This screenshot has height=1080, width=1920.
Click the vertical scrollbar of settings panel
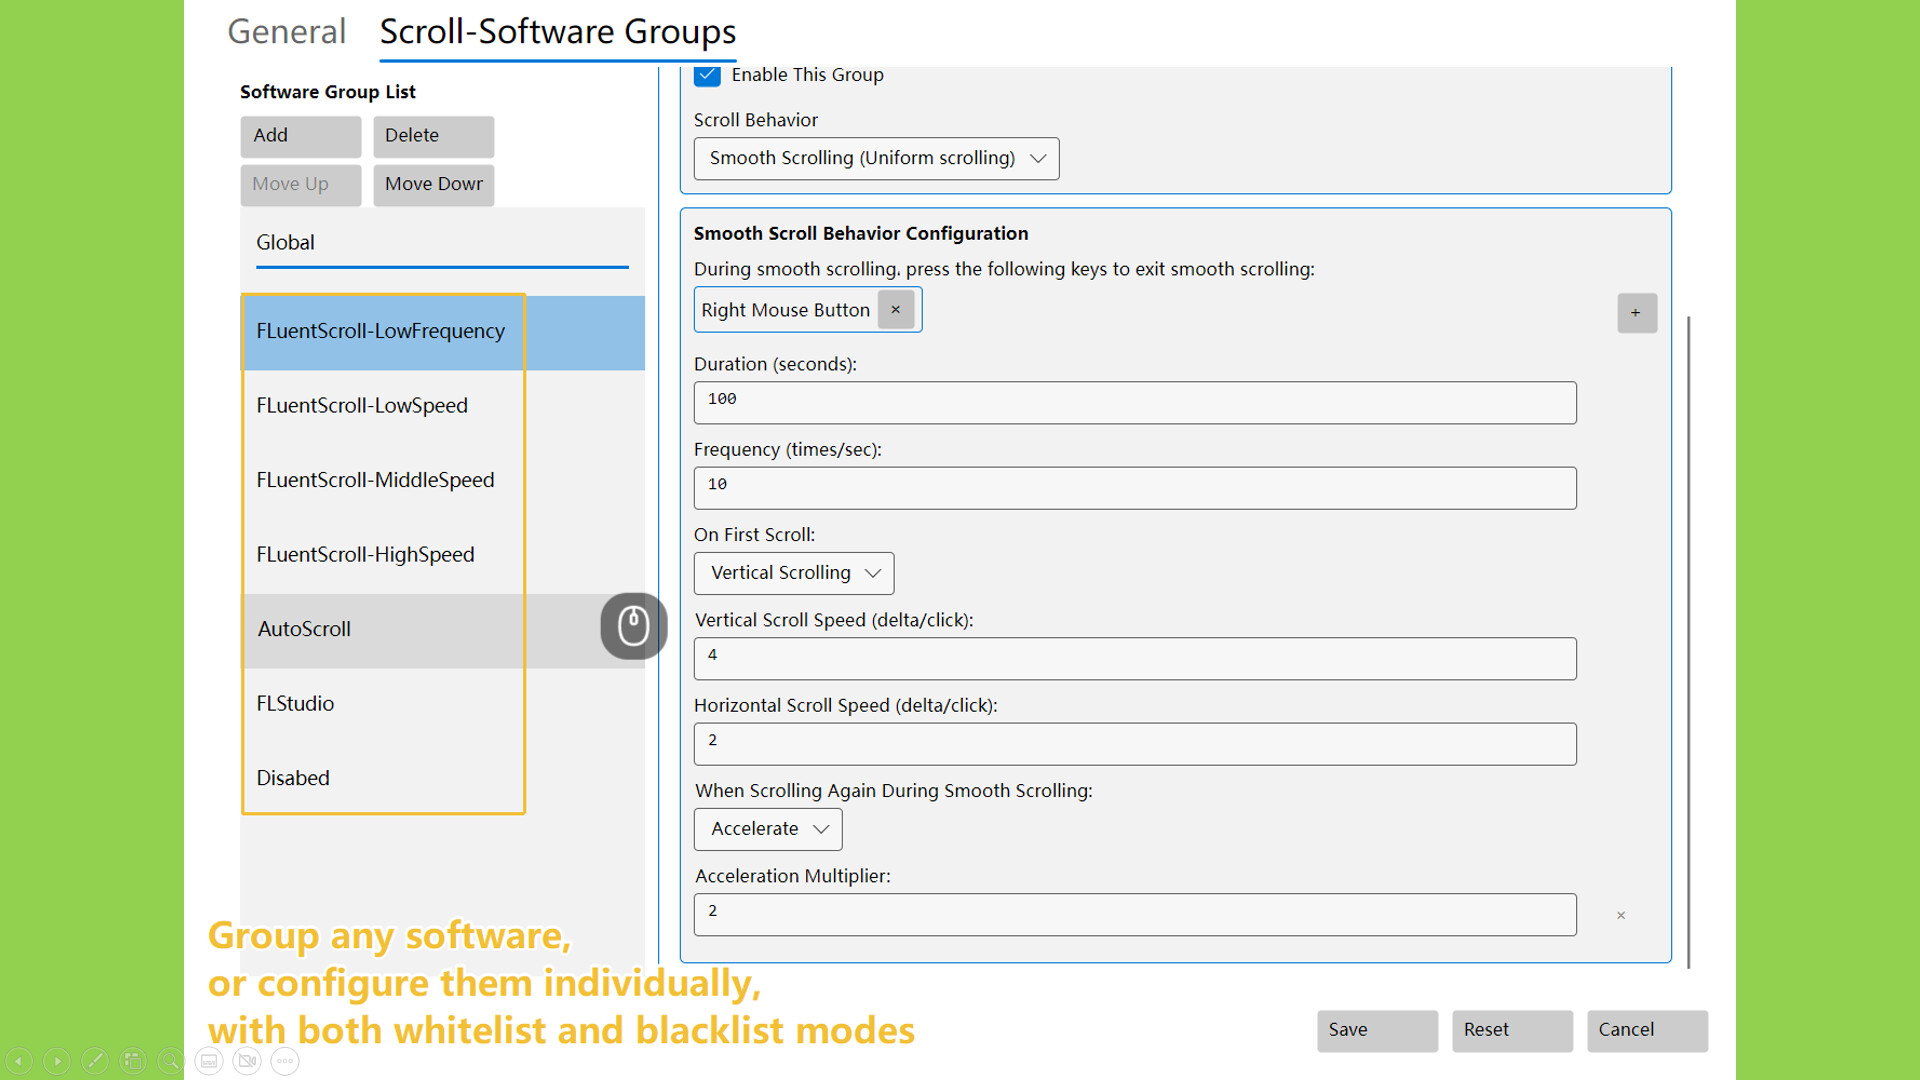1688,640
